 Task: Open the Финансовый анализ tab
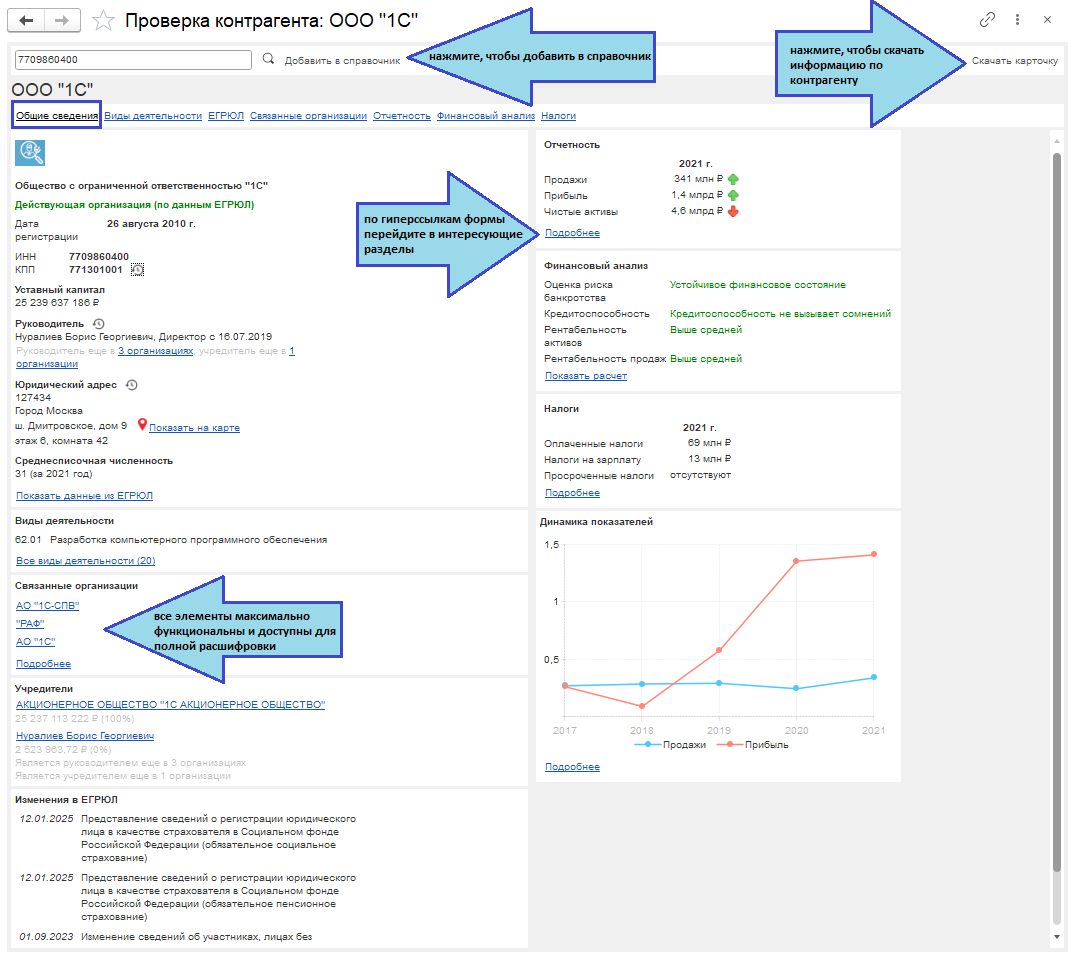coord(486,116)
